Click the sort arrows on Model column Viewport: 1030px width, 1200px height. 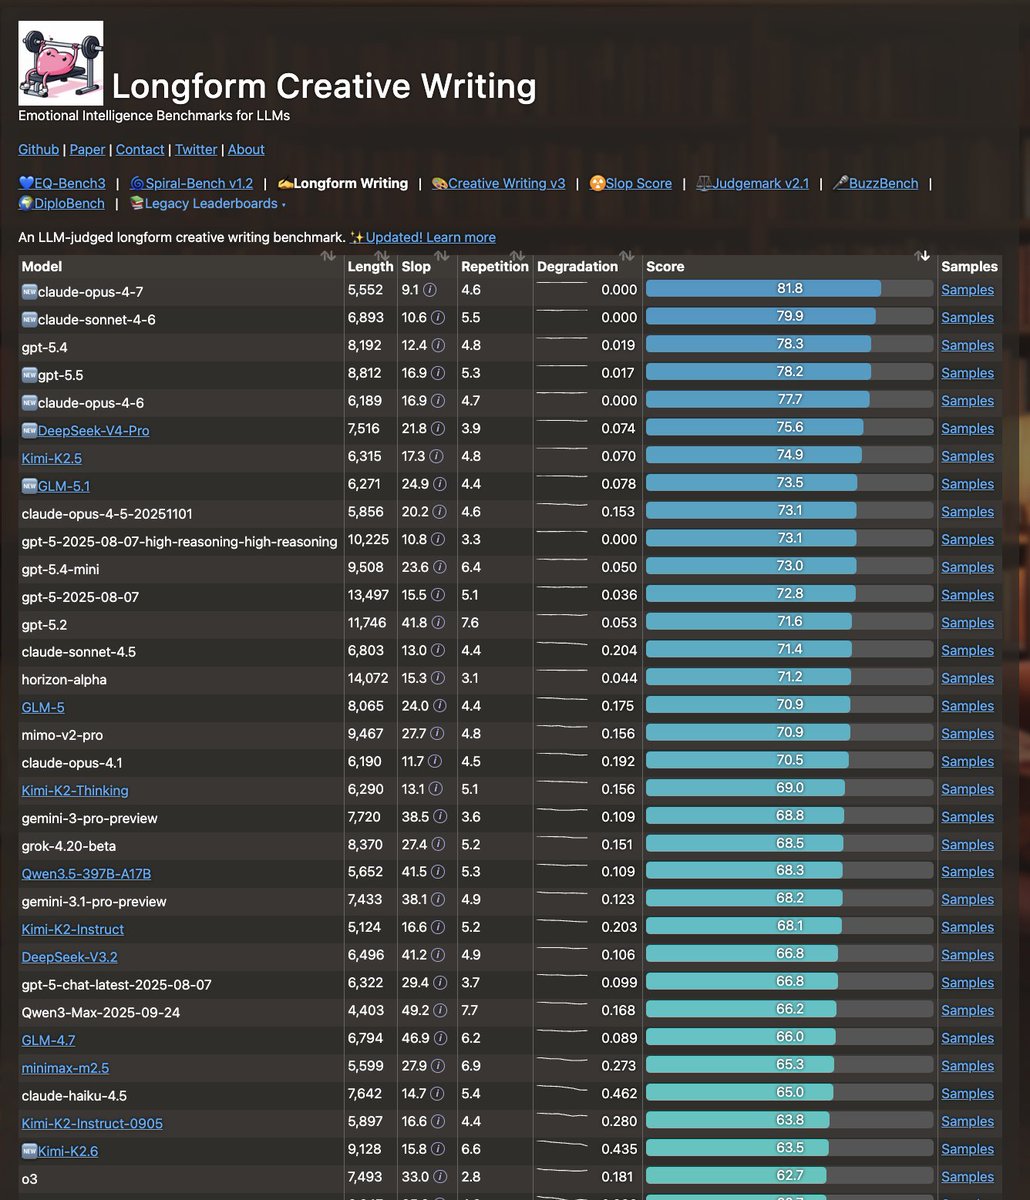pyautogui.click(x=328, y=257)
